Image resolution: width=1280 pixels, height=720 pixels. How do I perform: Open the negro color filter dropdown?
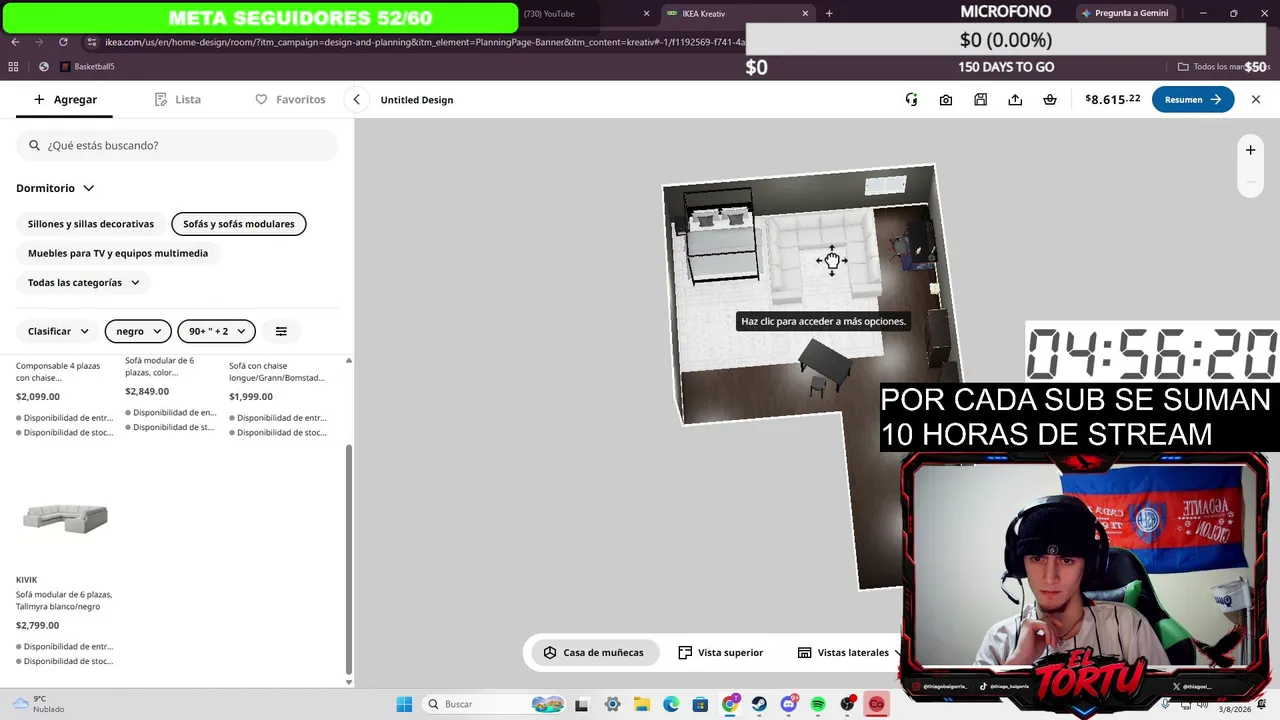coord(138,331)
